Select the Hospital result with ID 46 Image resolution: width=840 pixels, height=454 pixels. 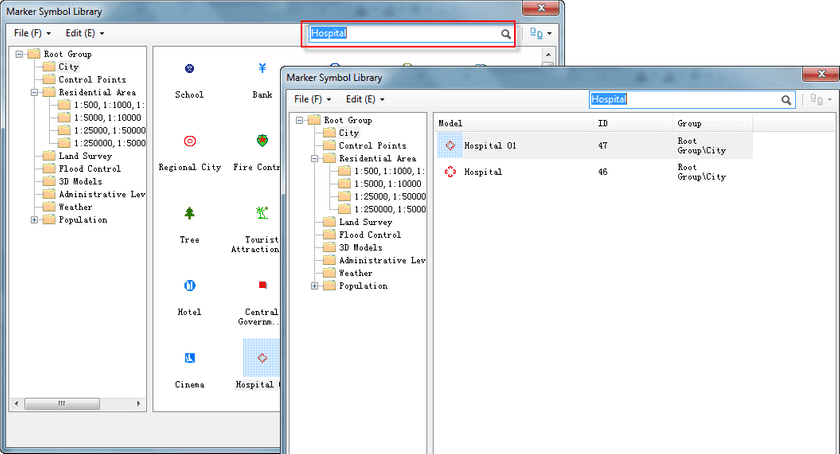pos(483,172)
